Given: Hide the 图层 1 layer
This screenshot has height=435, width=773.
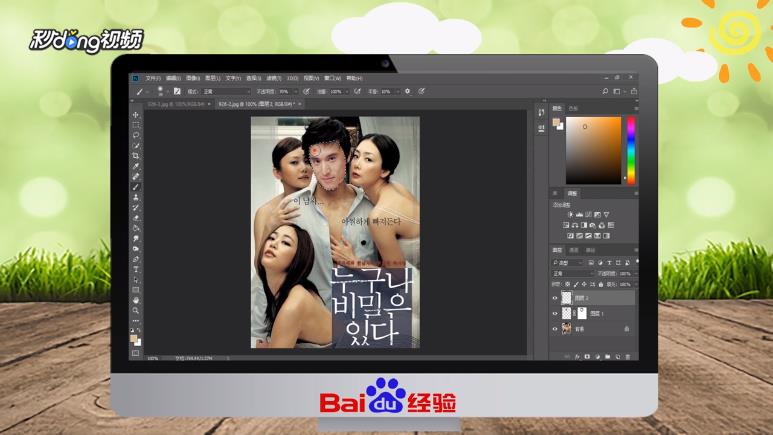Looking at the screenshot, I should point(555,313).
